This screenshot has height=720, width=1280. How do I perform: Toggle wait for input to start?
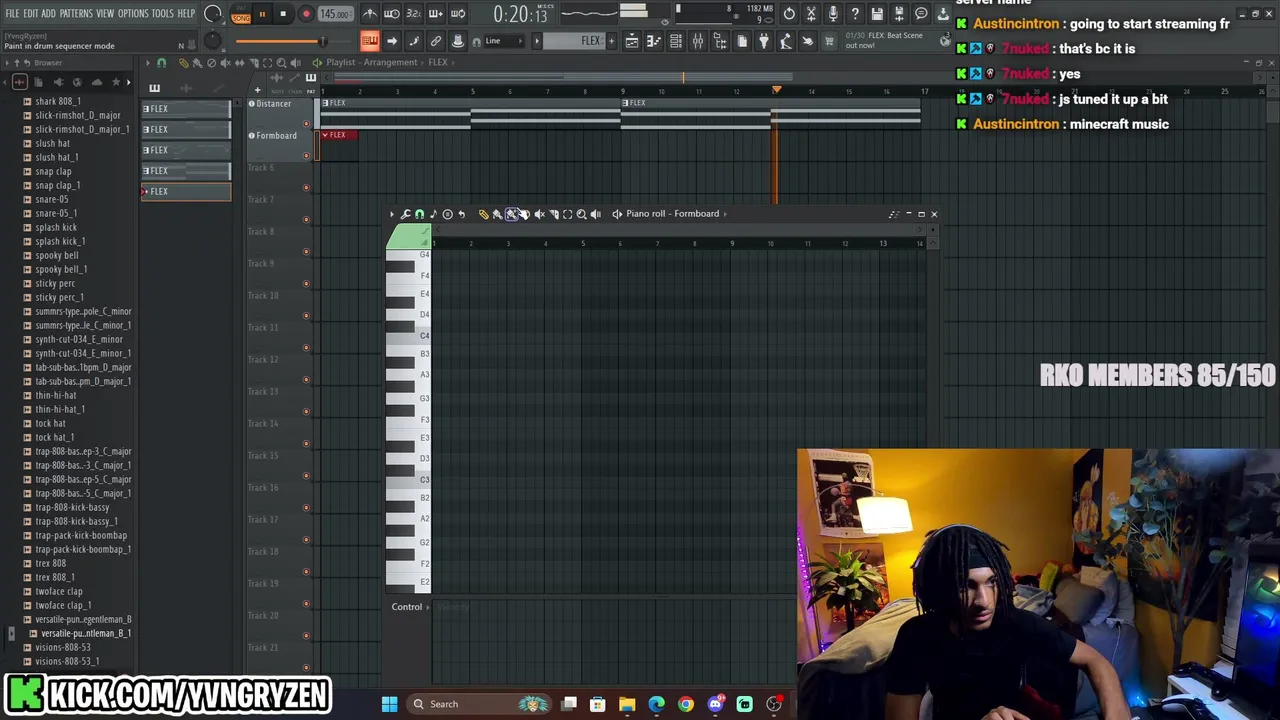pos(392,14)
